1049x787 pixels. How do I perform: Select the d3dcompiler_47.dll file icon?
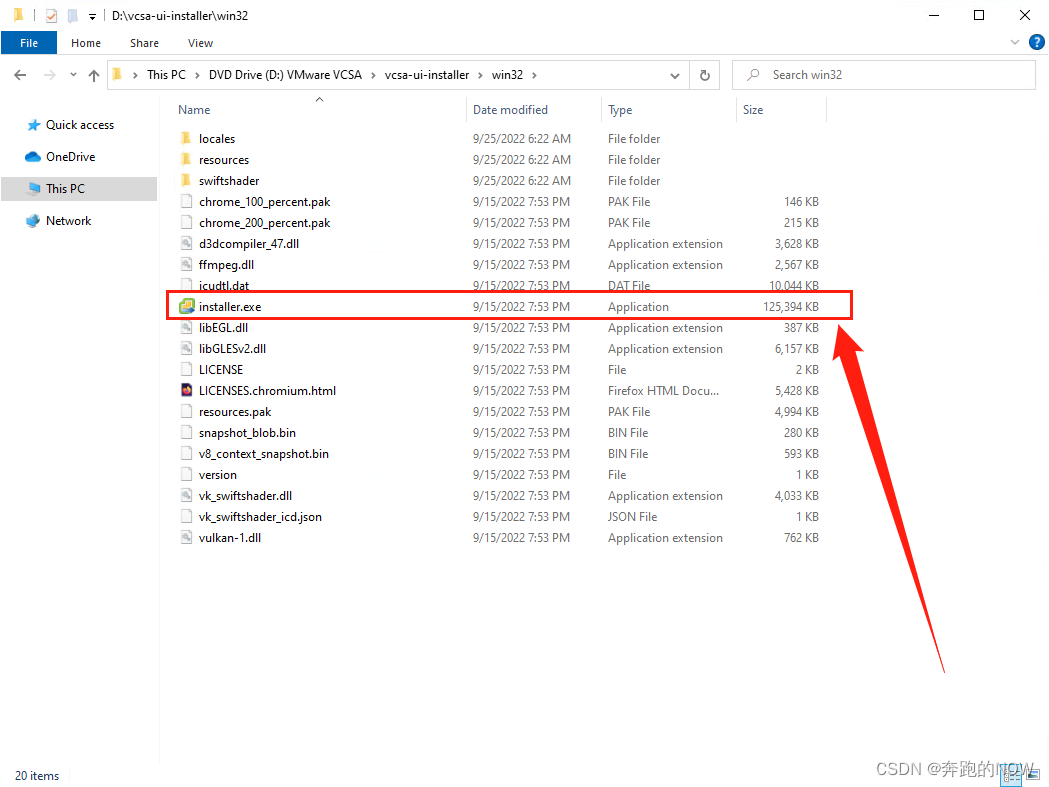[x=187, y=244]
